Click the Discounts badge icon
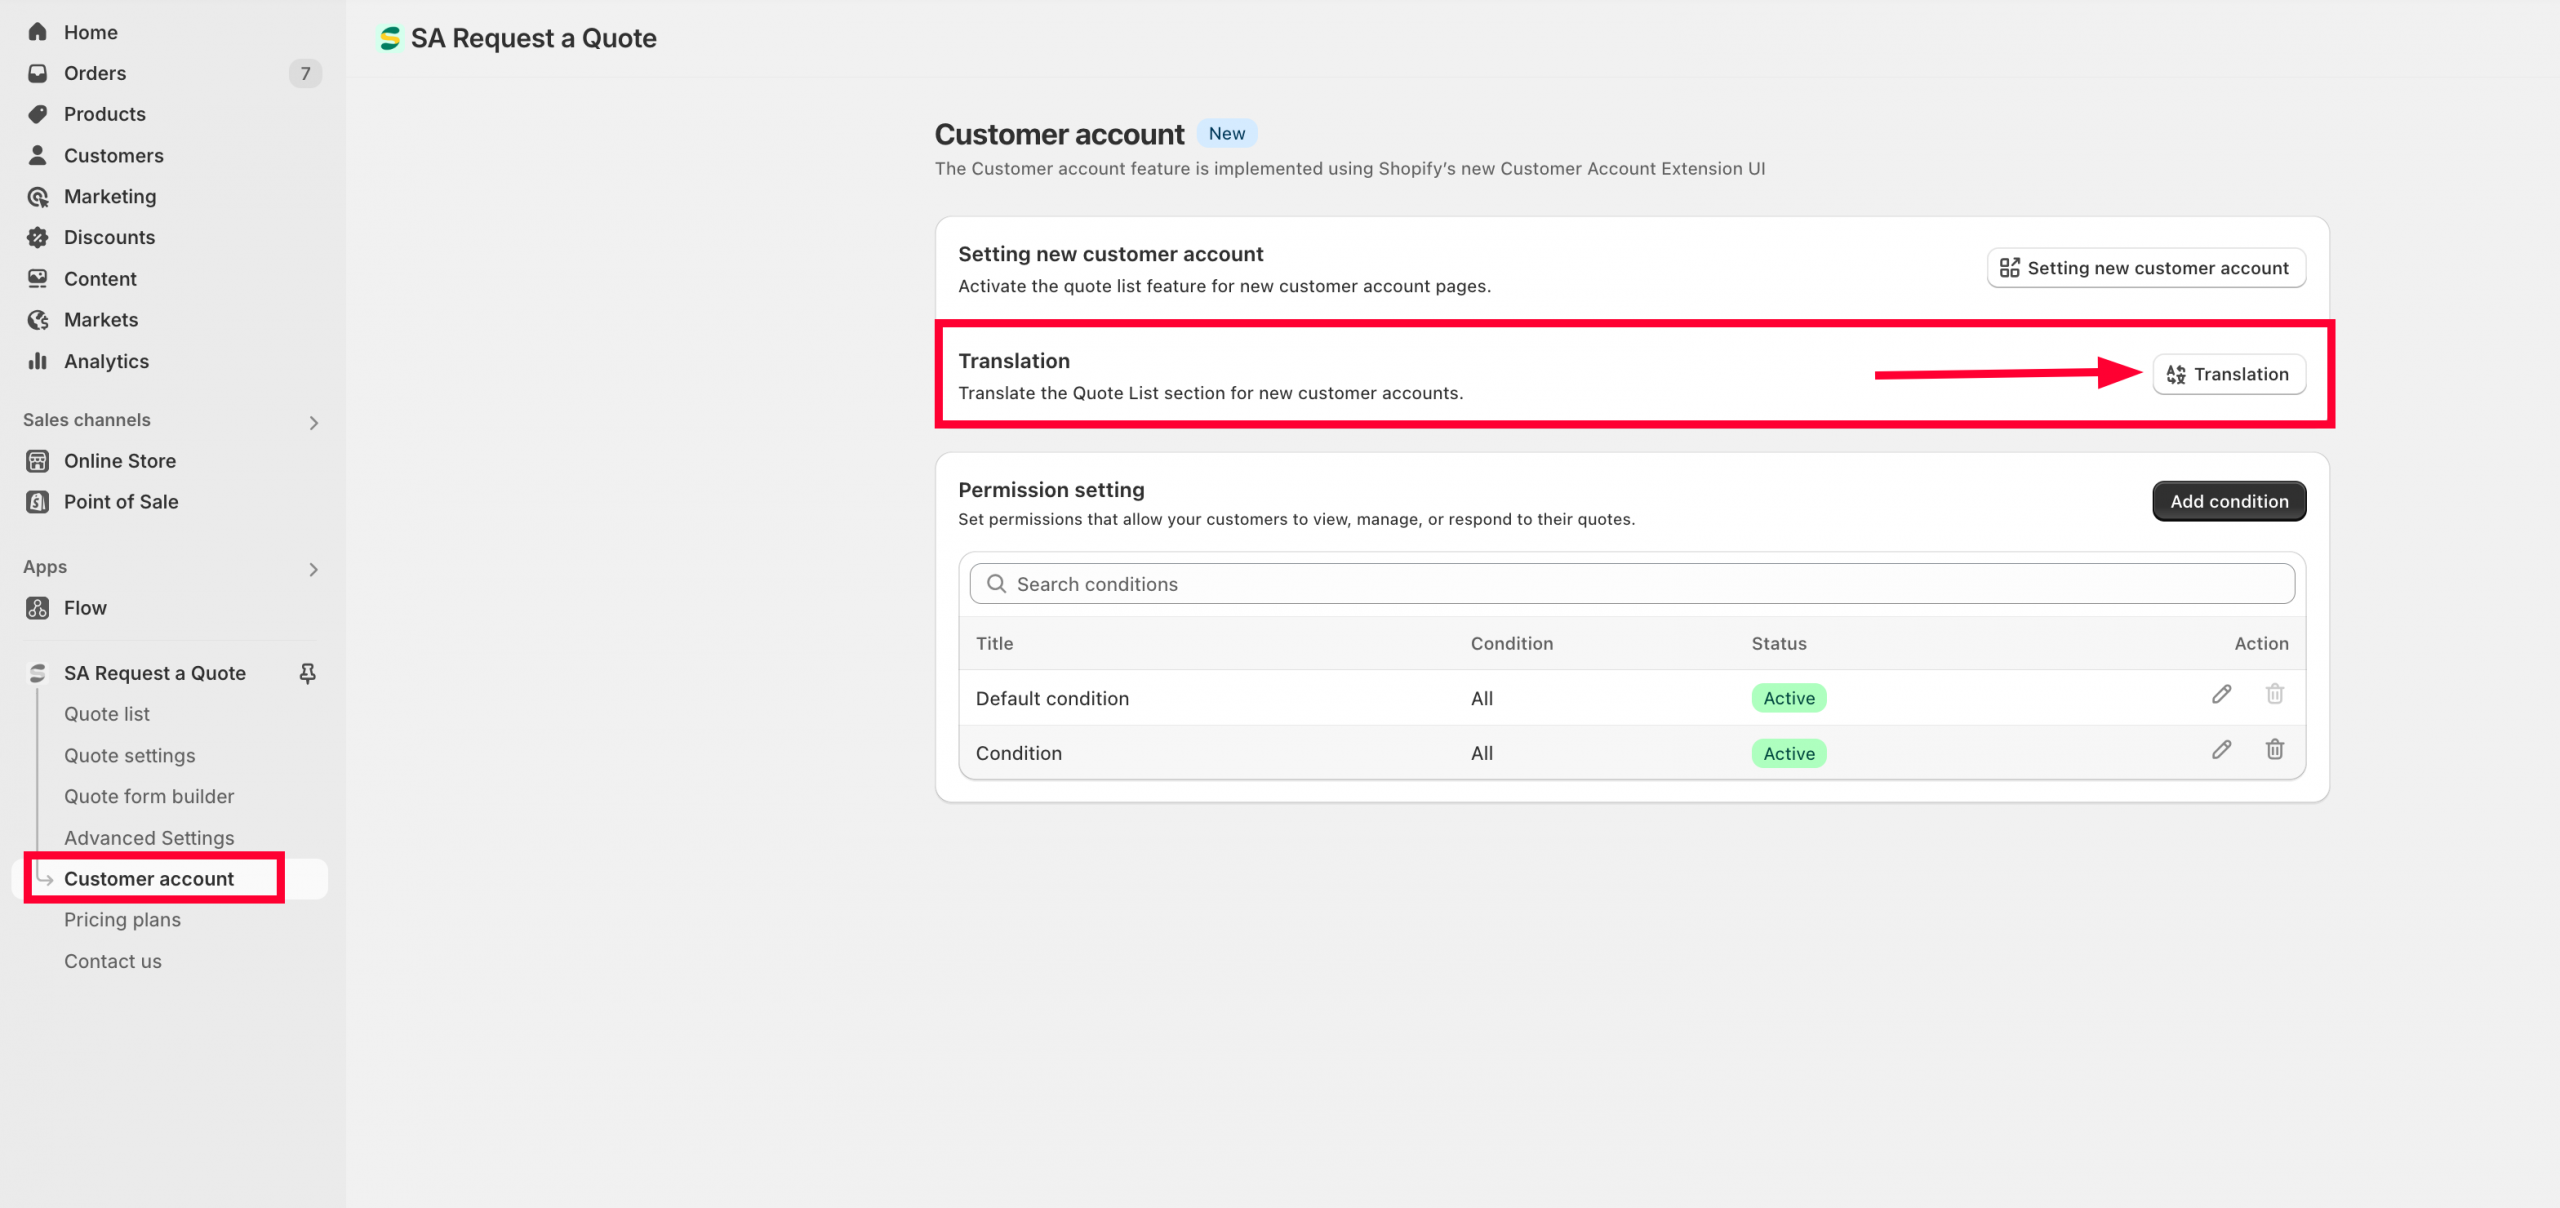Image resolution: width=2560 pixels, height=1208 pixels. tap(38, 237)
